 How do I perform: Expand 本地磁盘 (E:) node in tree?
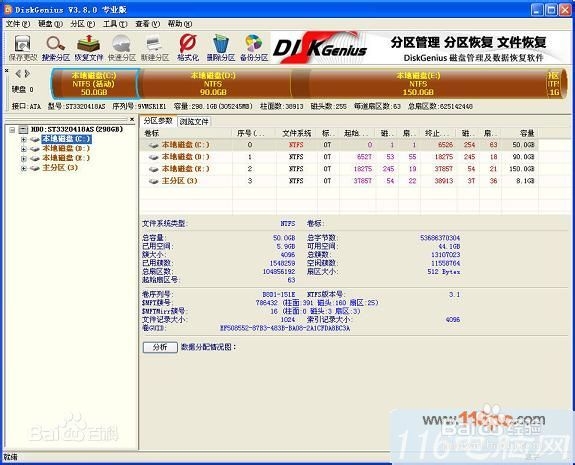[x=23, y=158]
